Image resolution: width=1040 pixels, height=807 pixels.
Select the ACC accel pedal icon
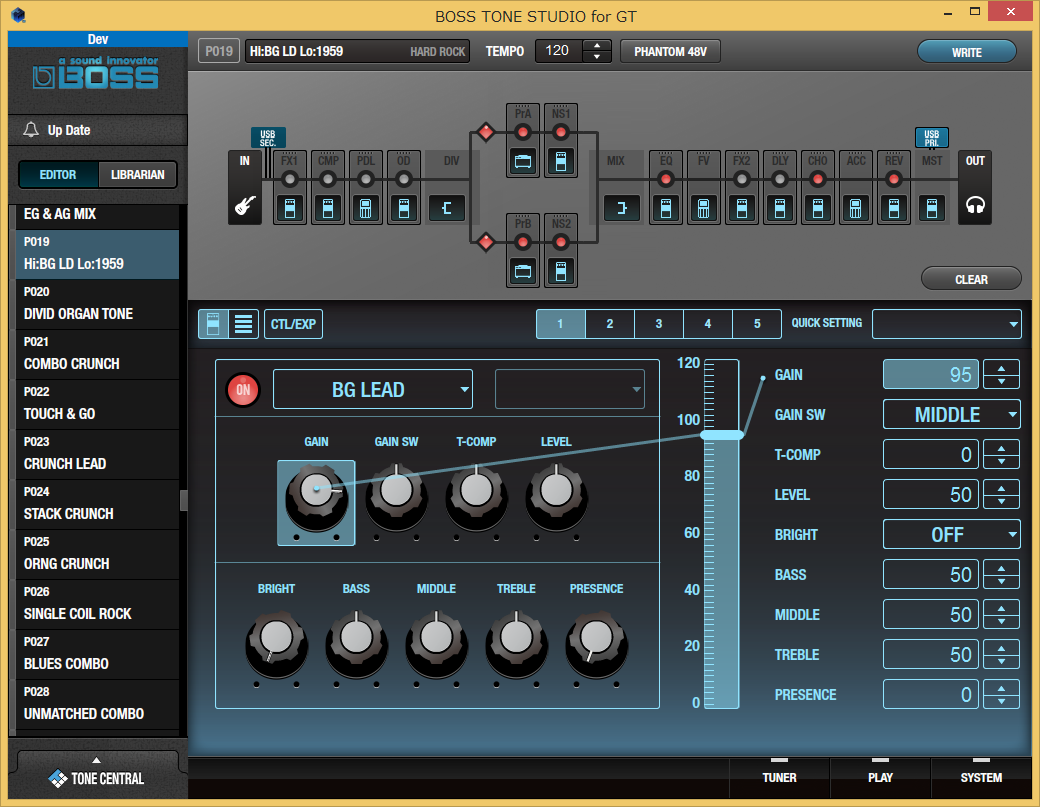click(x=856, y=208)
